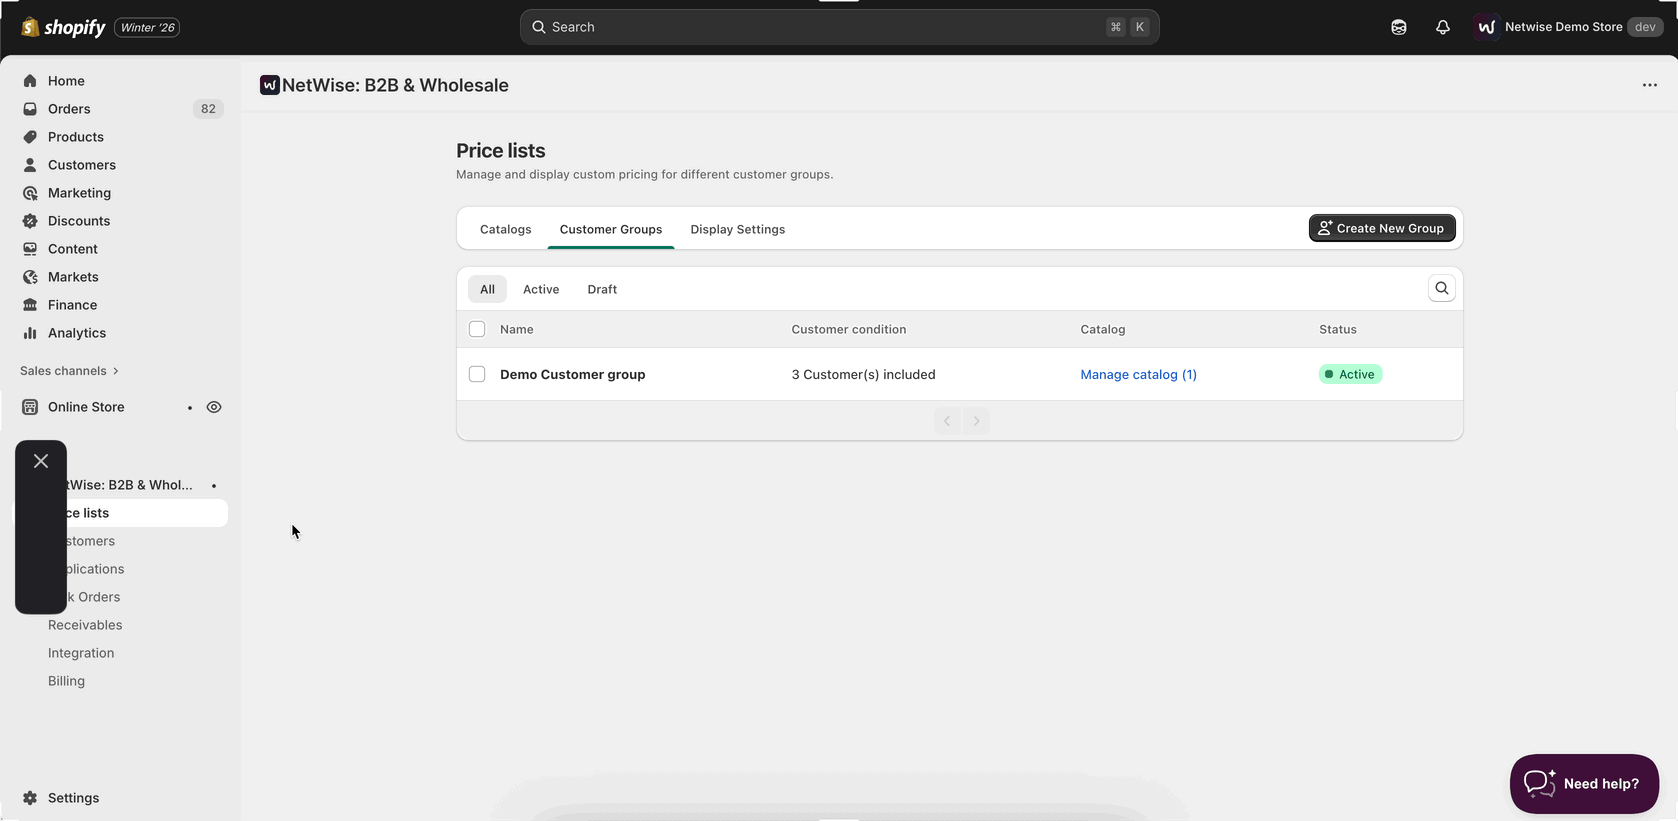1678x821 pixels.
Task: Click the Shopify logo
Action: click(x=64, y=27)
